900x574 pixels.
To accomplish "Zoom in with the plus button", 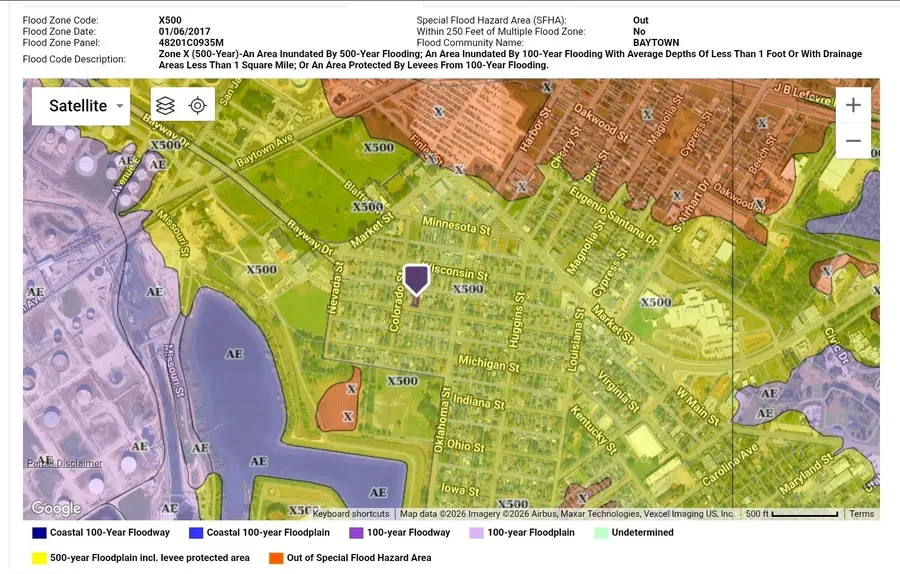I will pyautogui.click(x=853, y=105).
